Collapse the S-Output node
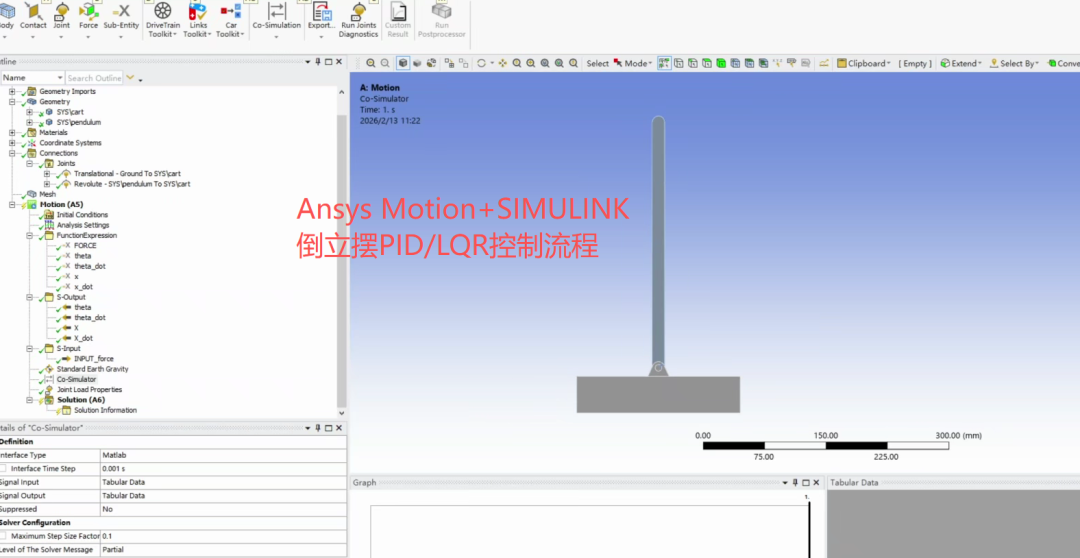This screenshot has width=1080, height=558. 30,298
